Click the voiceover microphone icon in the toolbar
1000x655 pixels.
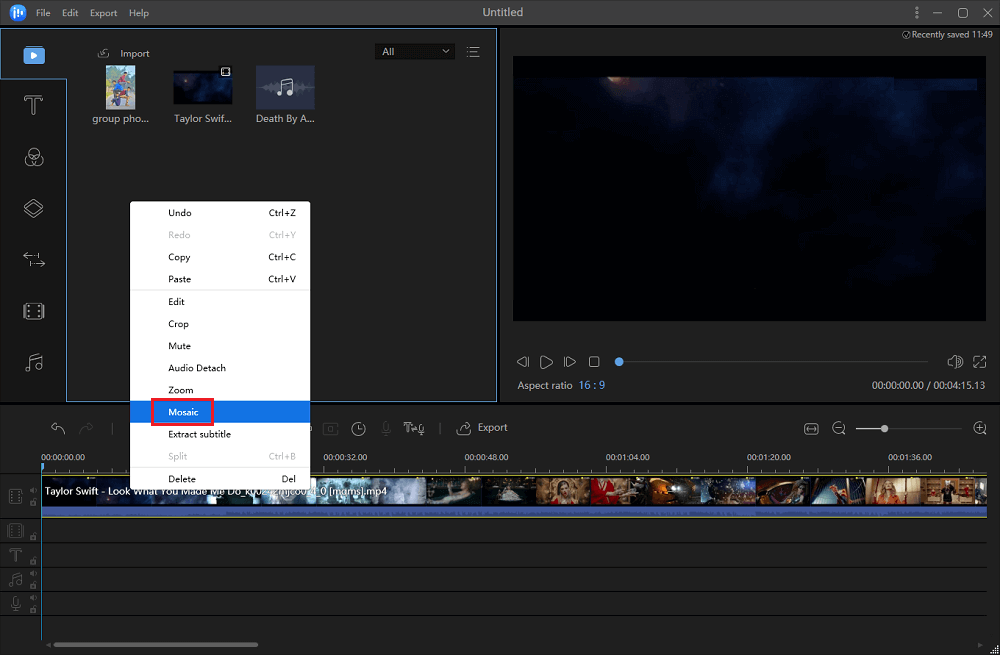(386, 428)
